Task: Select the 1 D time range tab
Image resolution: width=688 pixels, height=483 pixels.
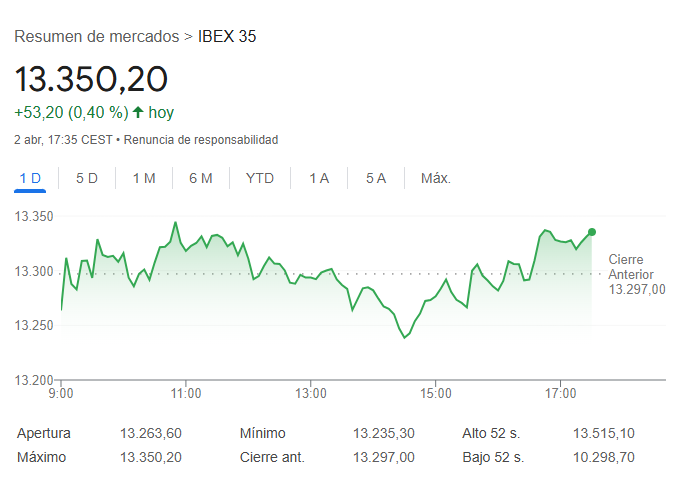Action: 30,179
